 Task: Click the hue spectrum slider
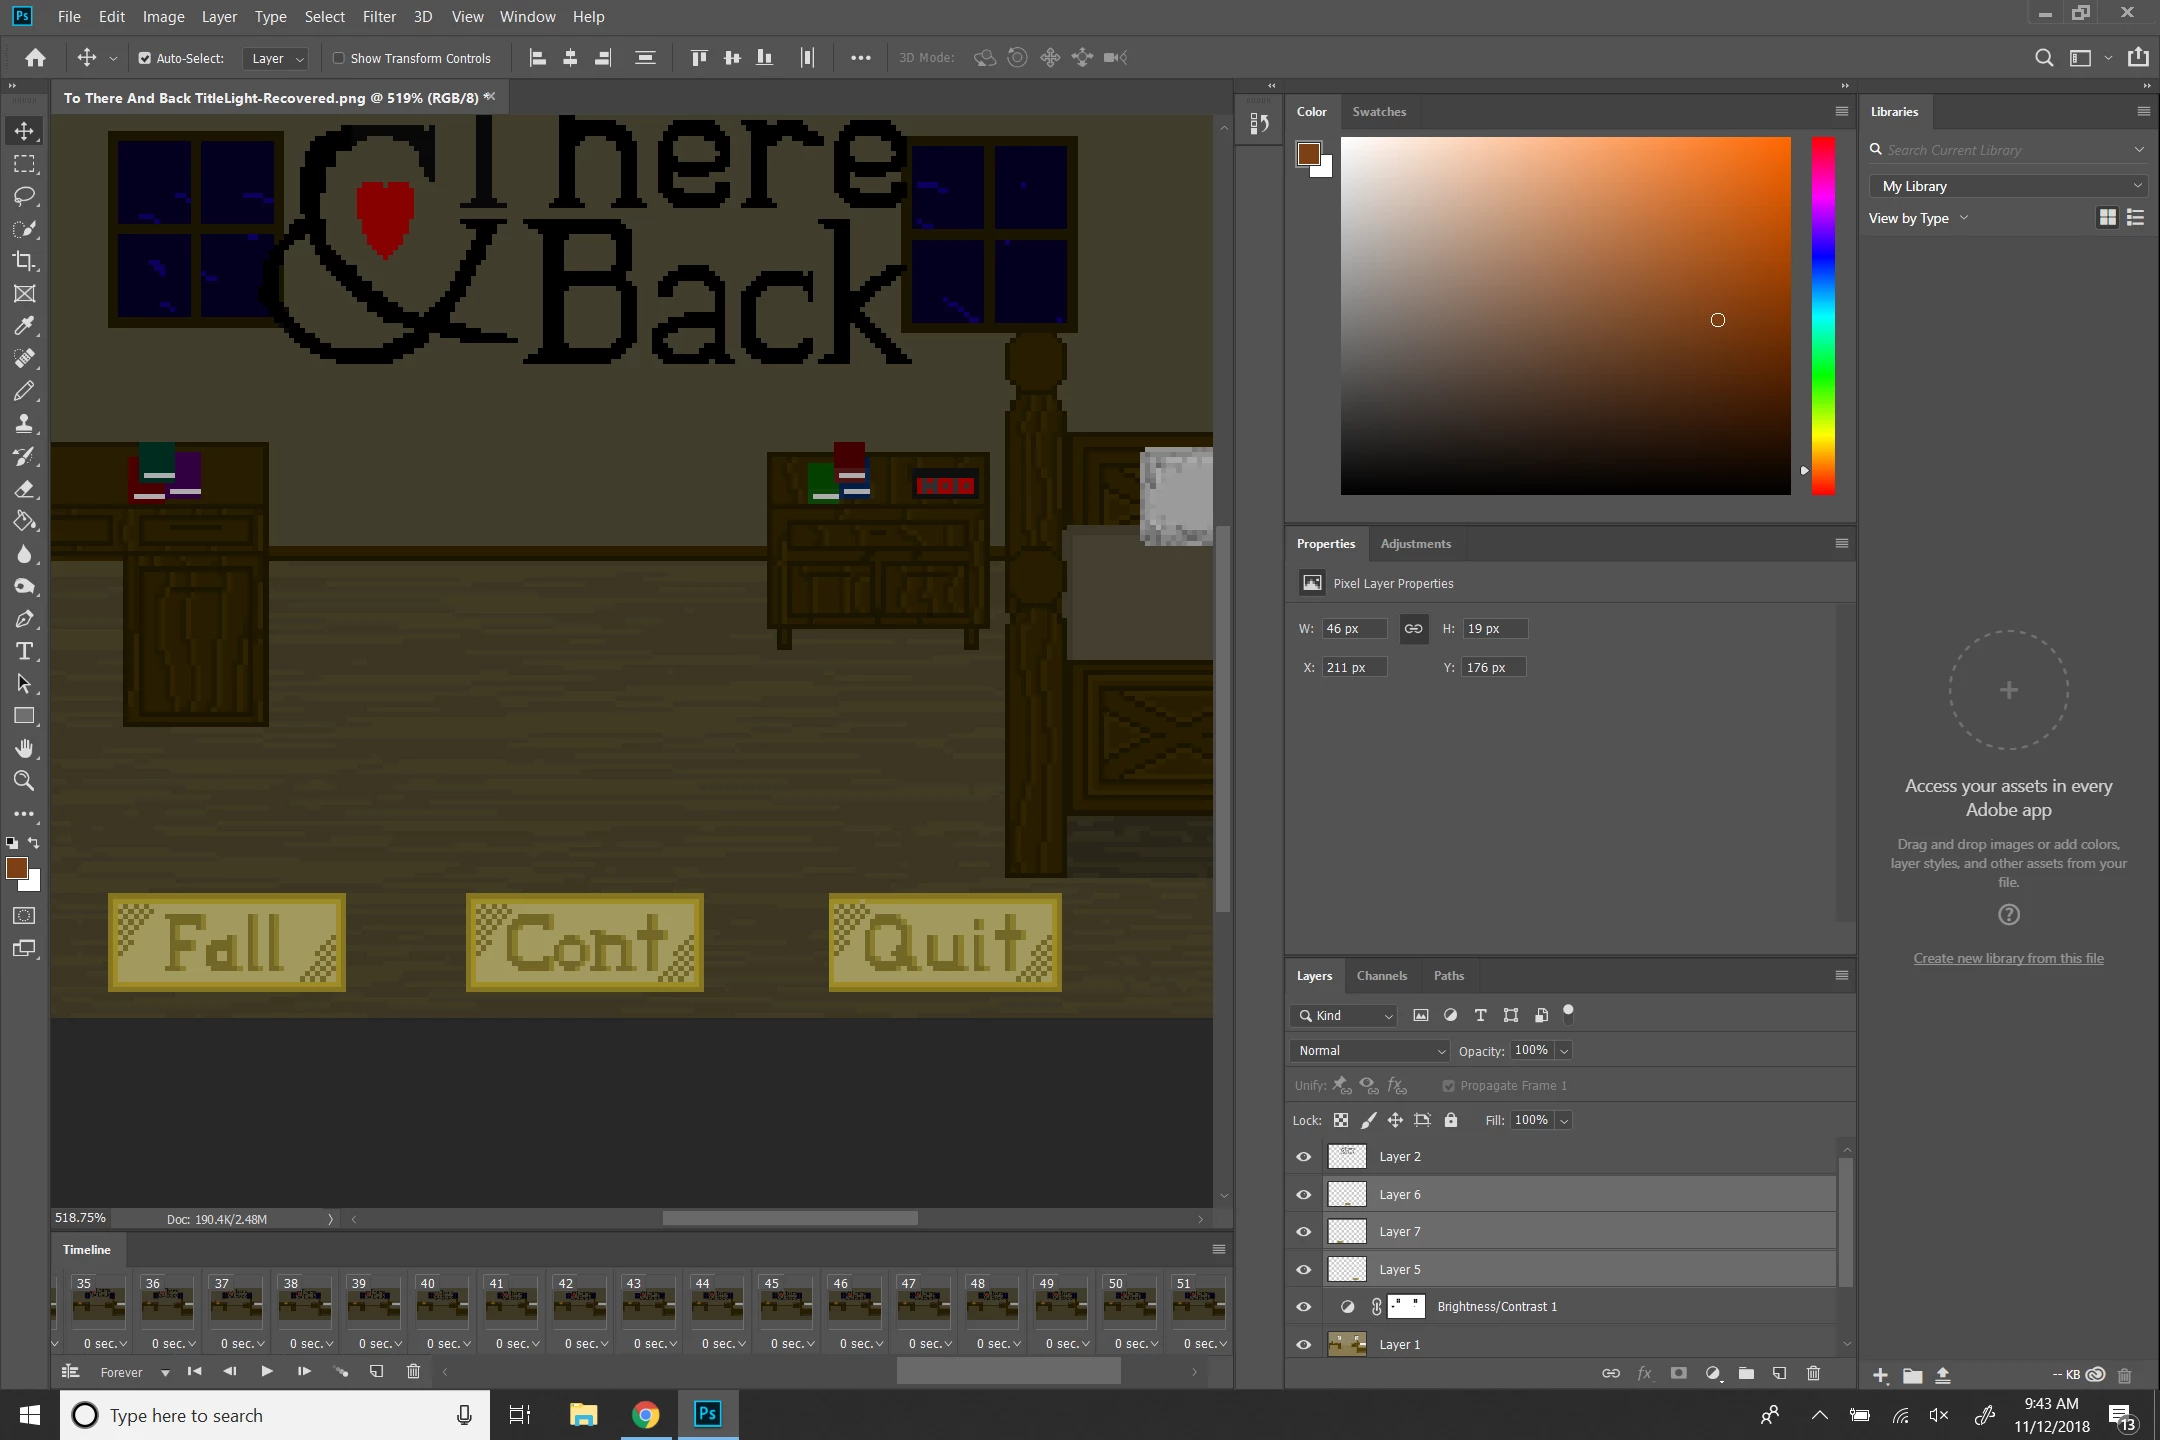click(x=1823, y=315)
